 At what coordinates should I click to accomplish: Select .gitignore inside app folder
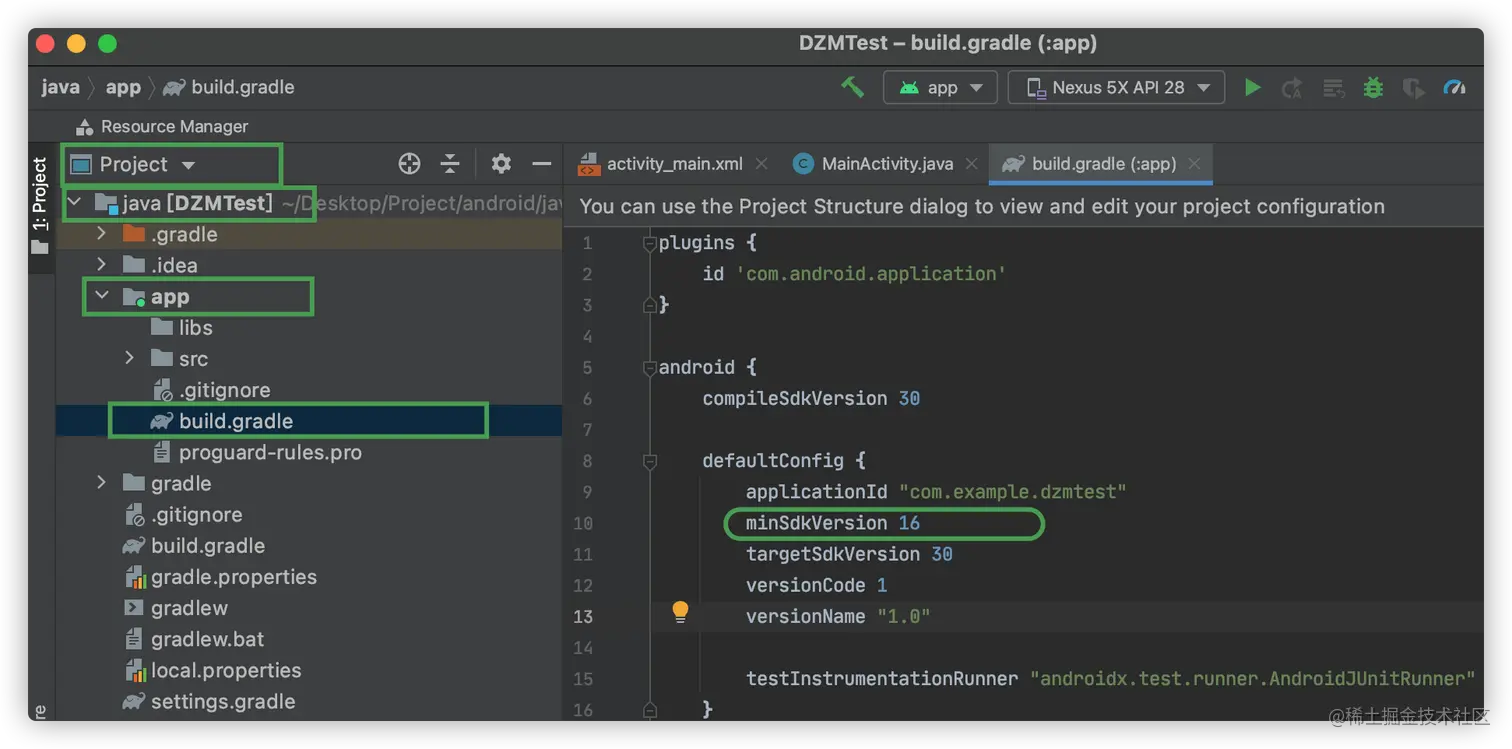point(211,390)
